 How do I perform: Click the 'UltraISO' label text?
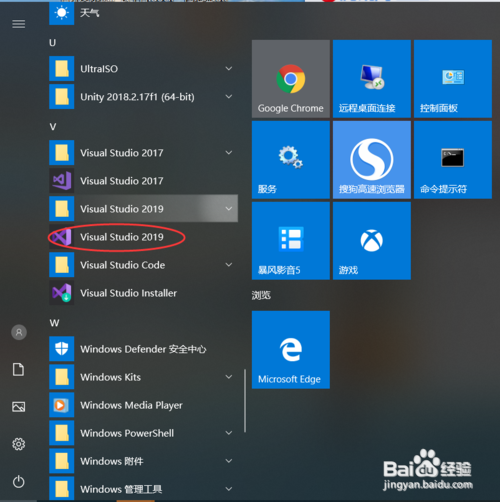[99, 69]
